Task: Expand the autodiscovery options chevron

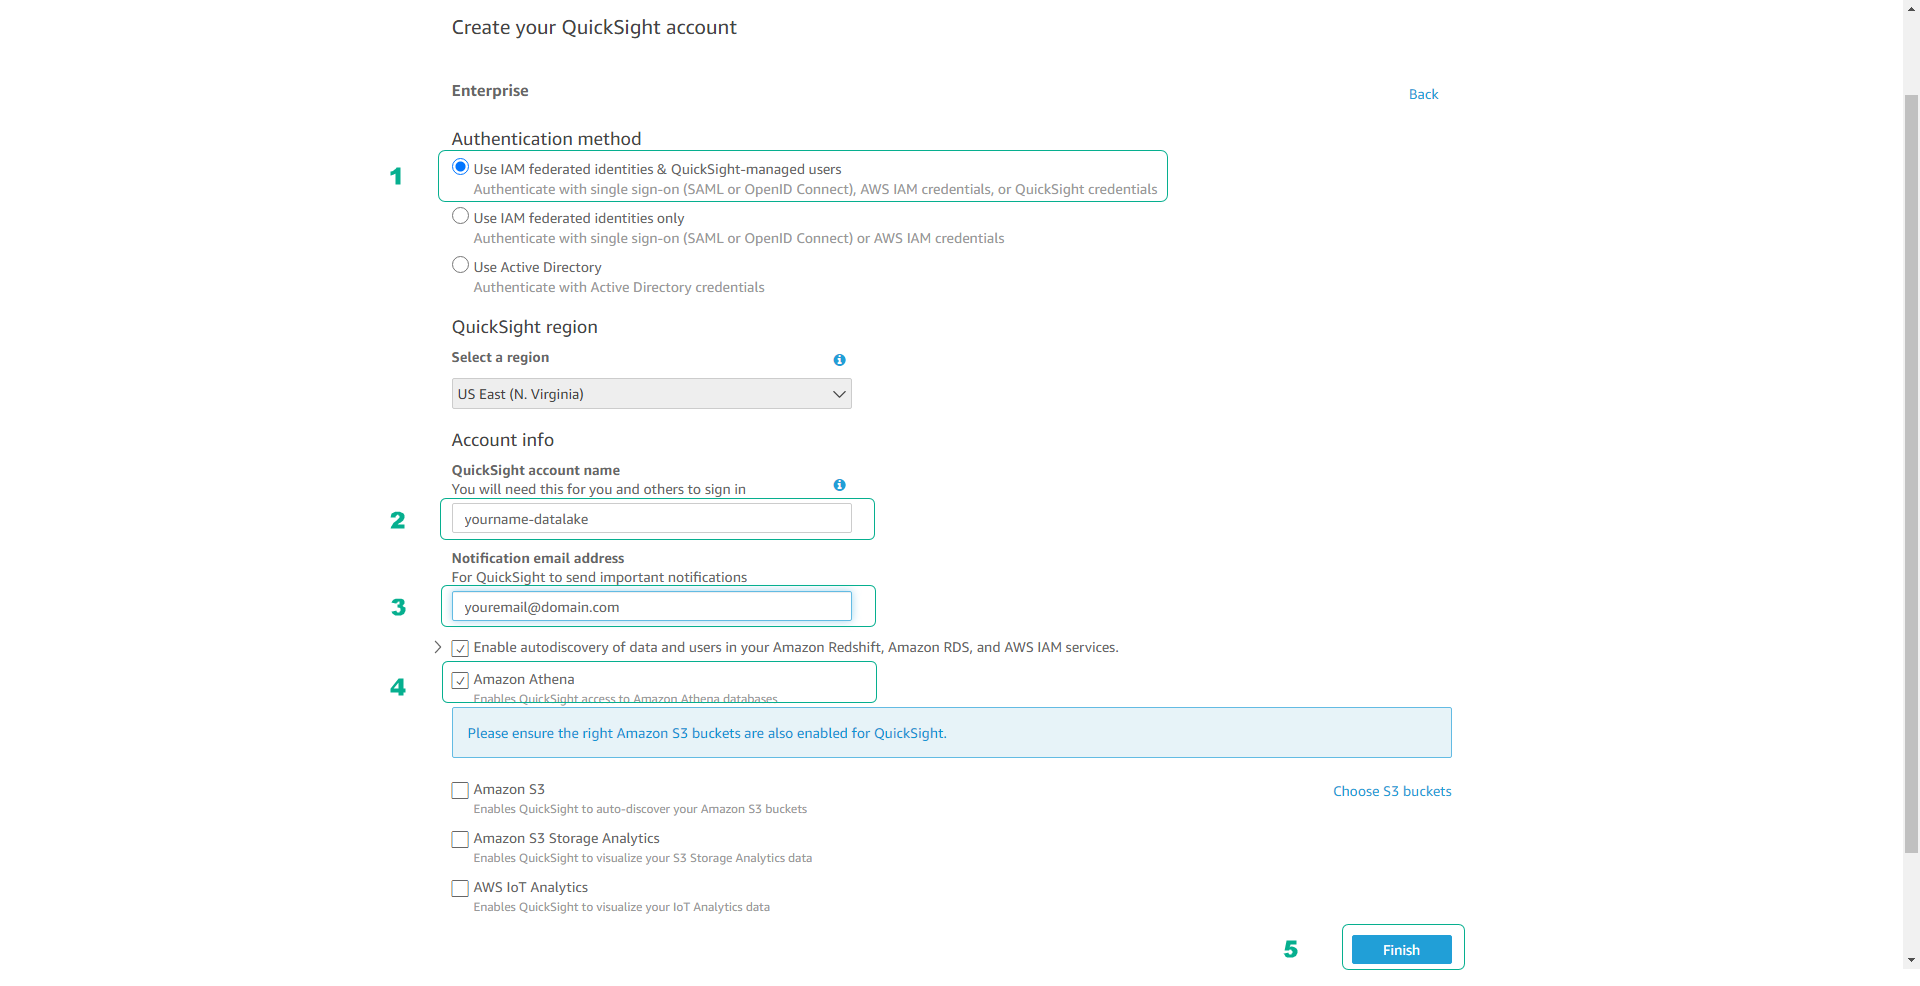Action: [x=438, y=648]
